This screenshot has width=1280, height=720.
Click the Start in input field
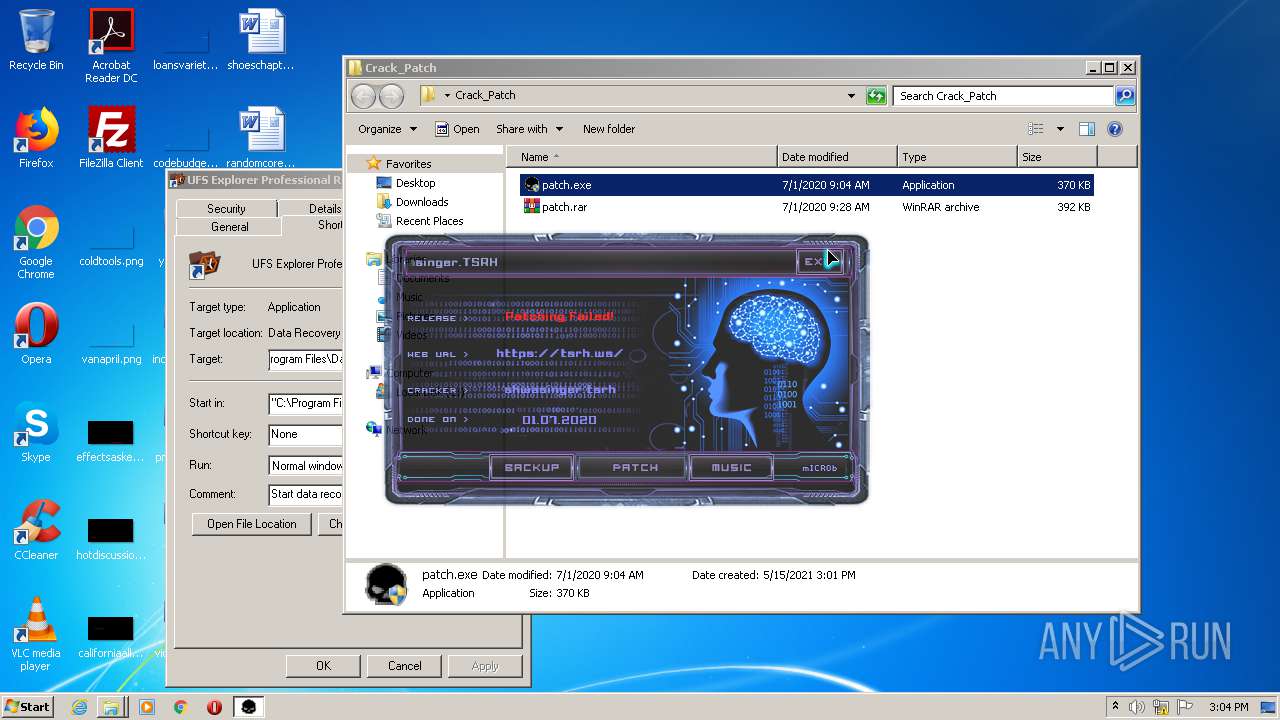point(305,404)
